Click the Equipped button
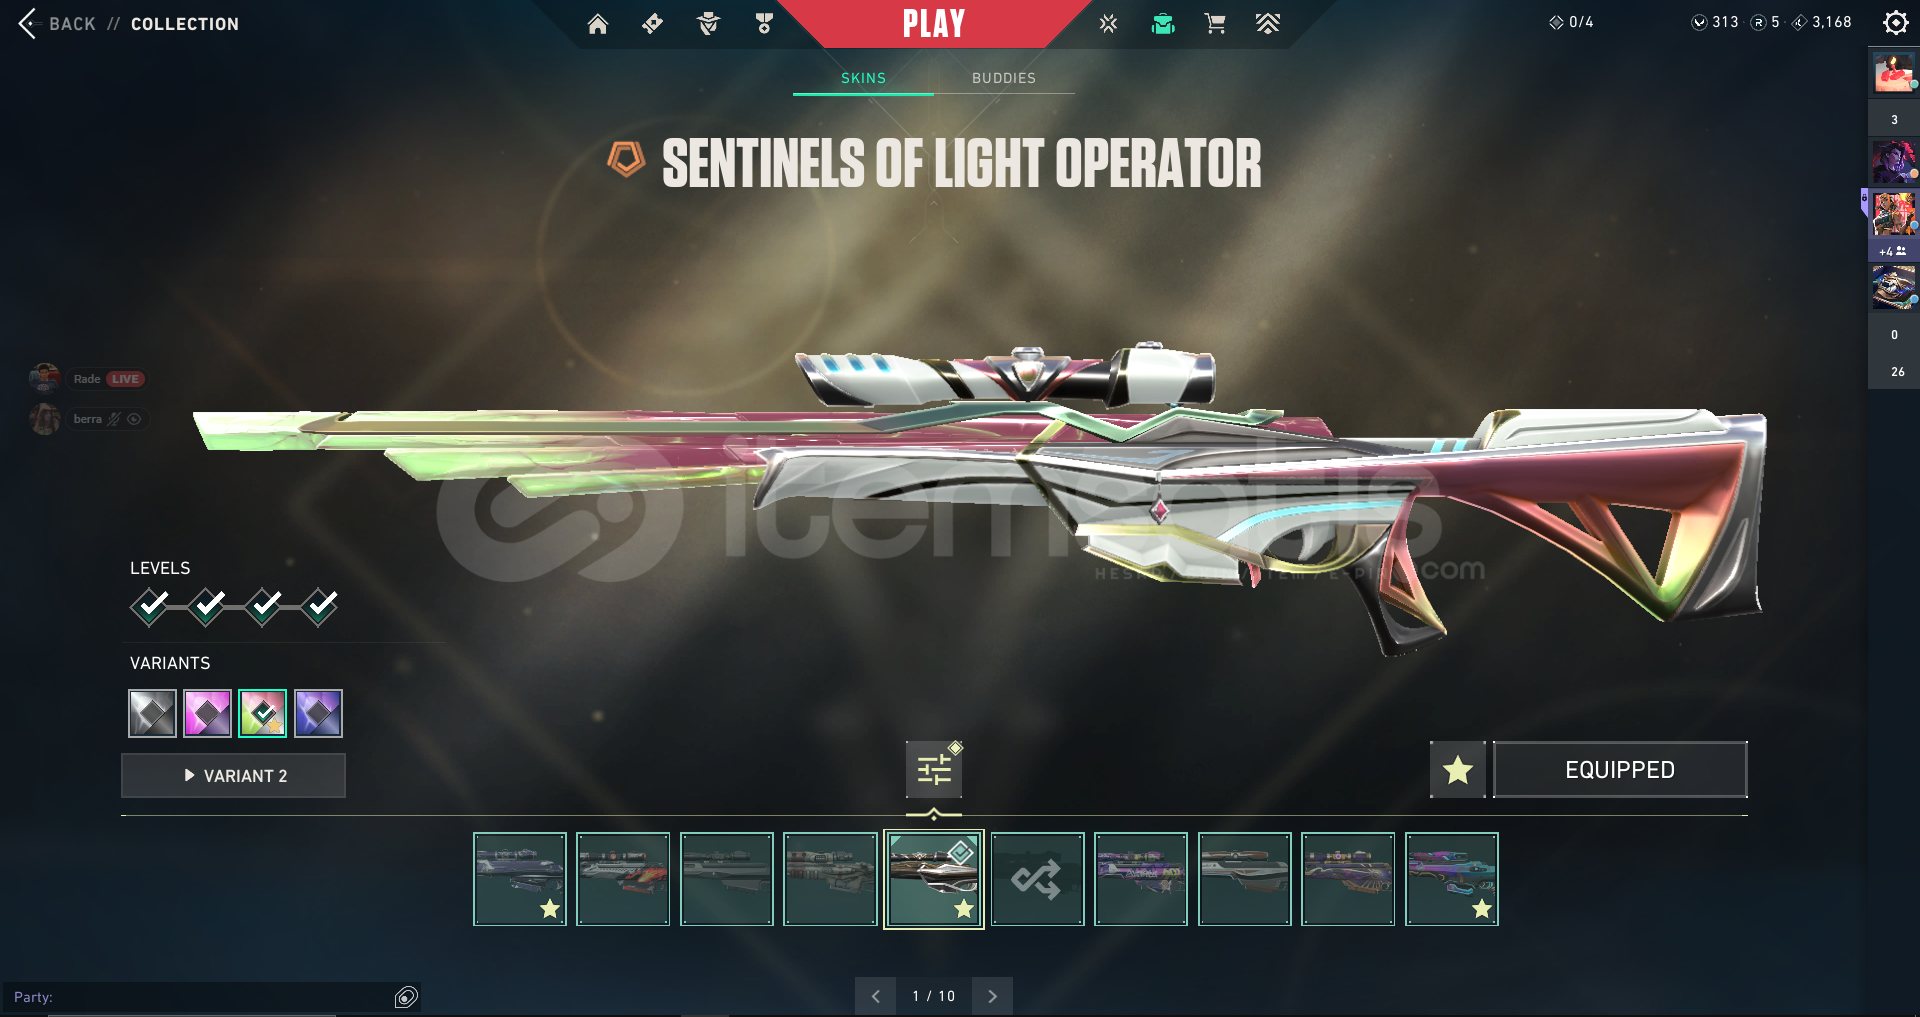This screenshot has width=1920, height=1017. (1620, 769)
